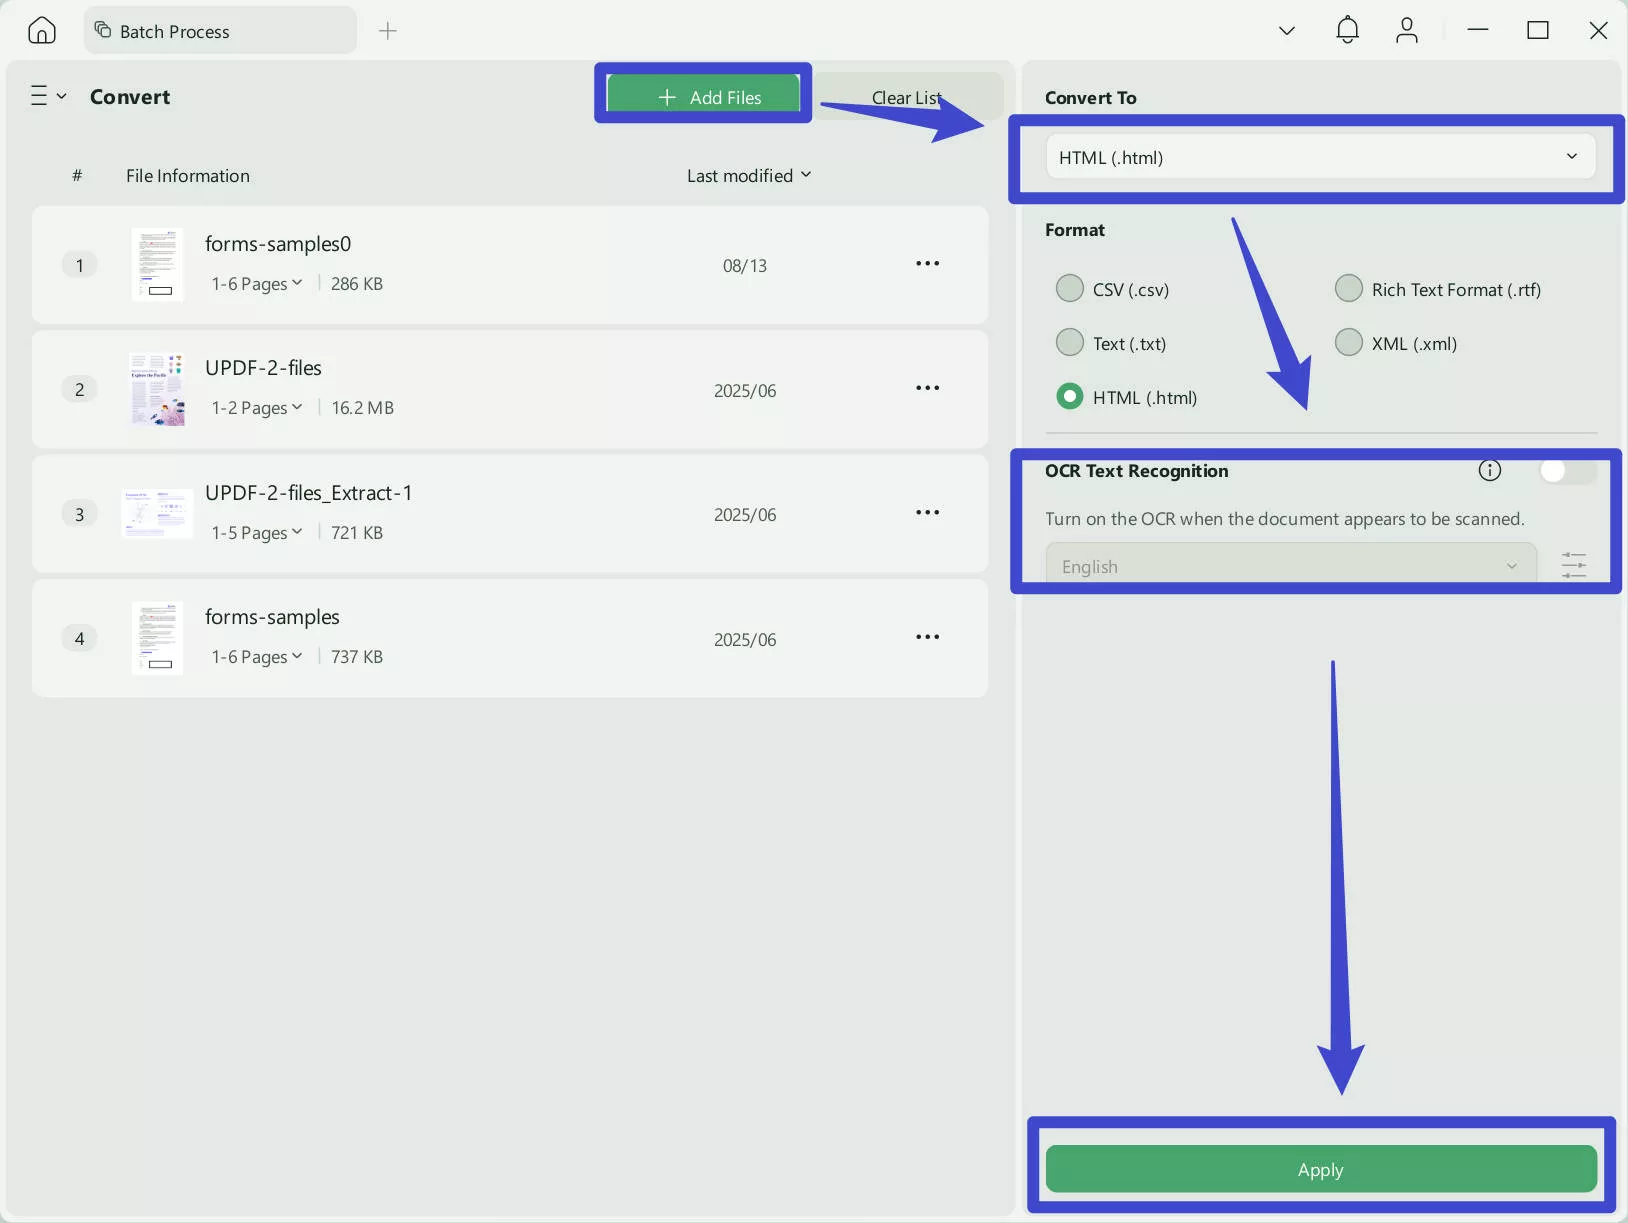The width and height of the screenshot is (1628, 1223).
Task: Open more options for UPDF-2-files
Action: tap(928, 388)
